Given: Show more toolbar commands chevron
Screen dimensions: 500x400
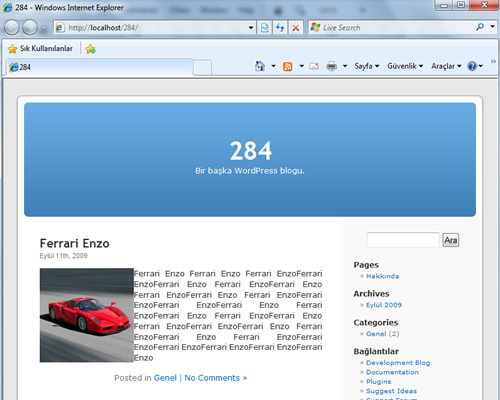Looking at the screenshot, I should pyautogui.click(x=493, y=61).
